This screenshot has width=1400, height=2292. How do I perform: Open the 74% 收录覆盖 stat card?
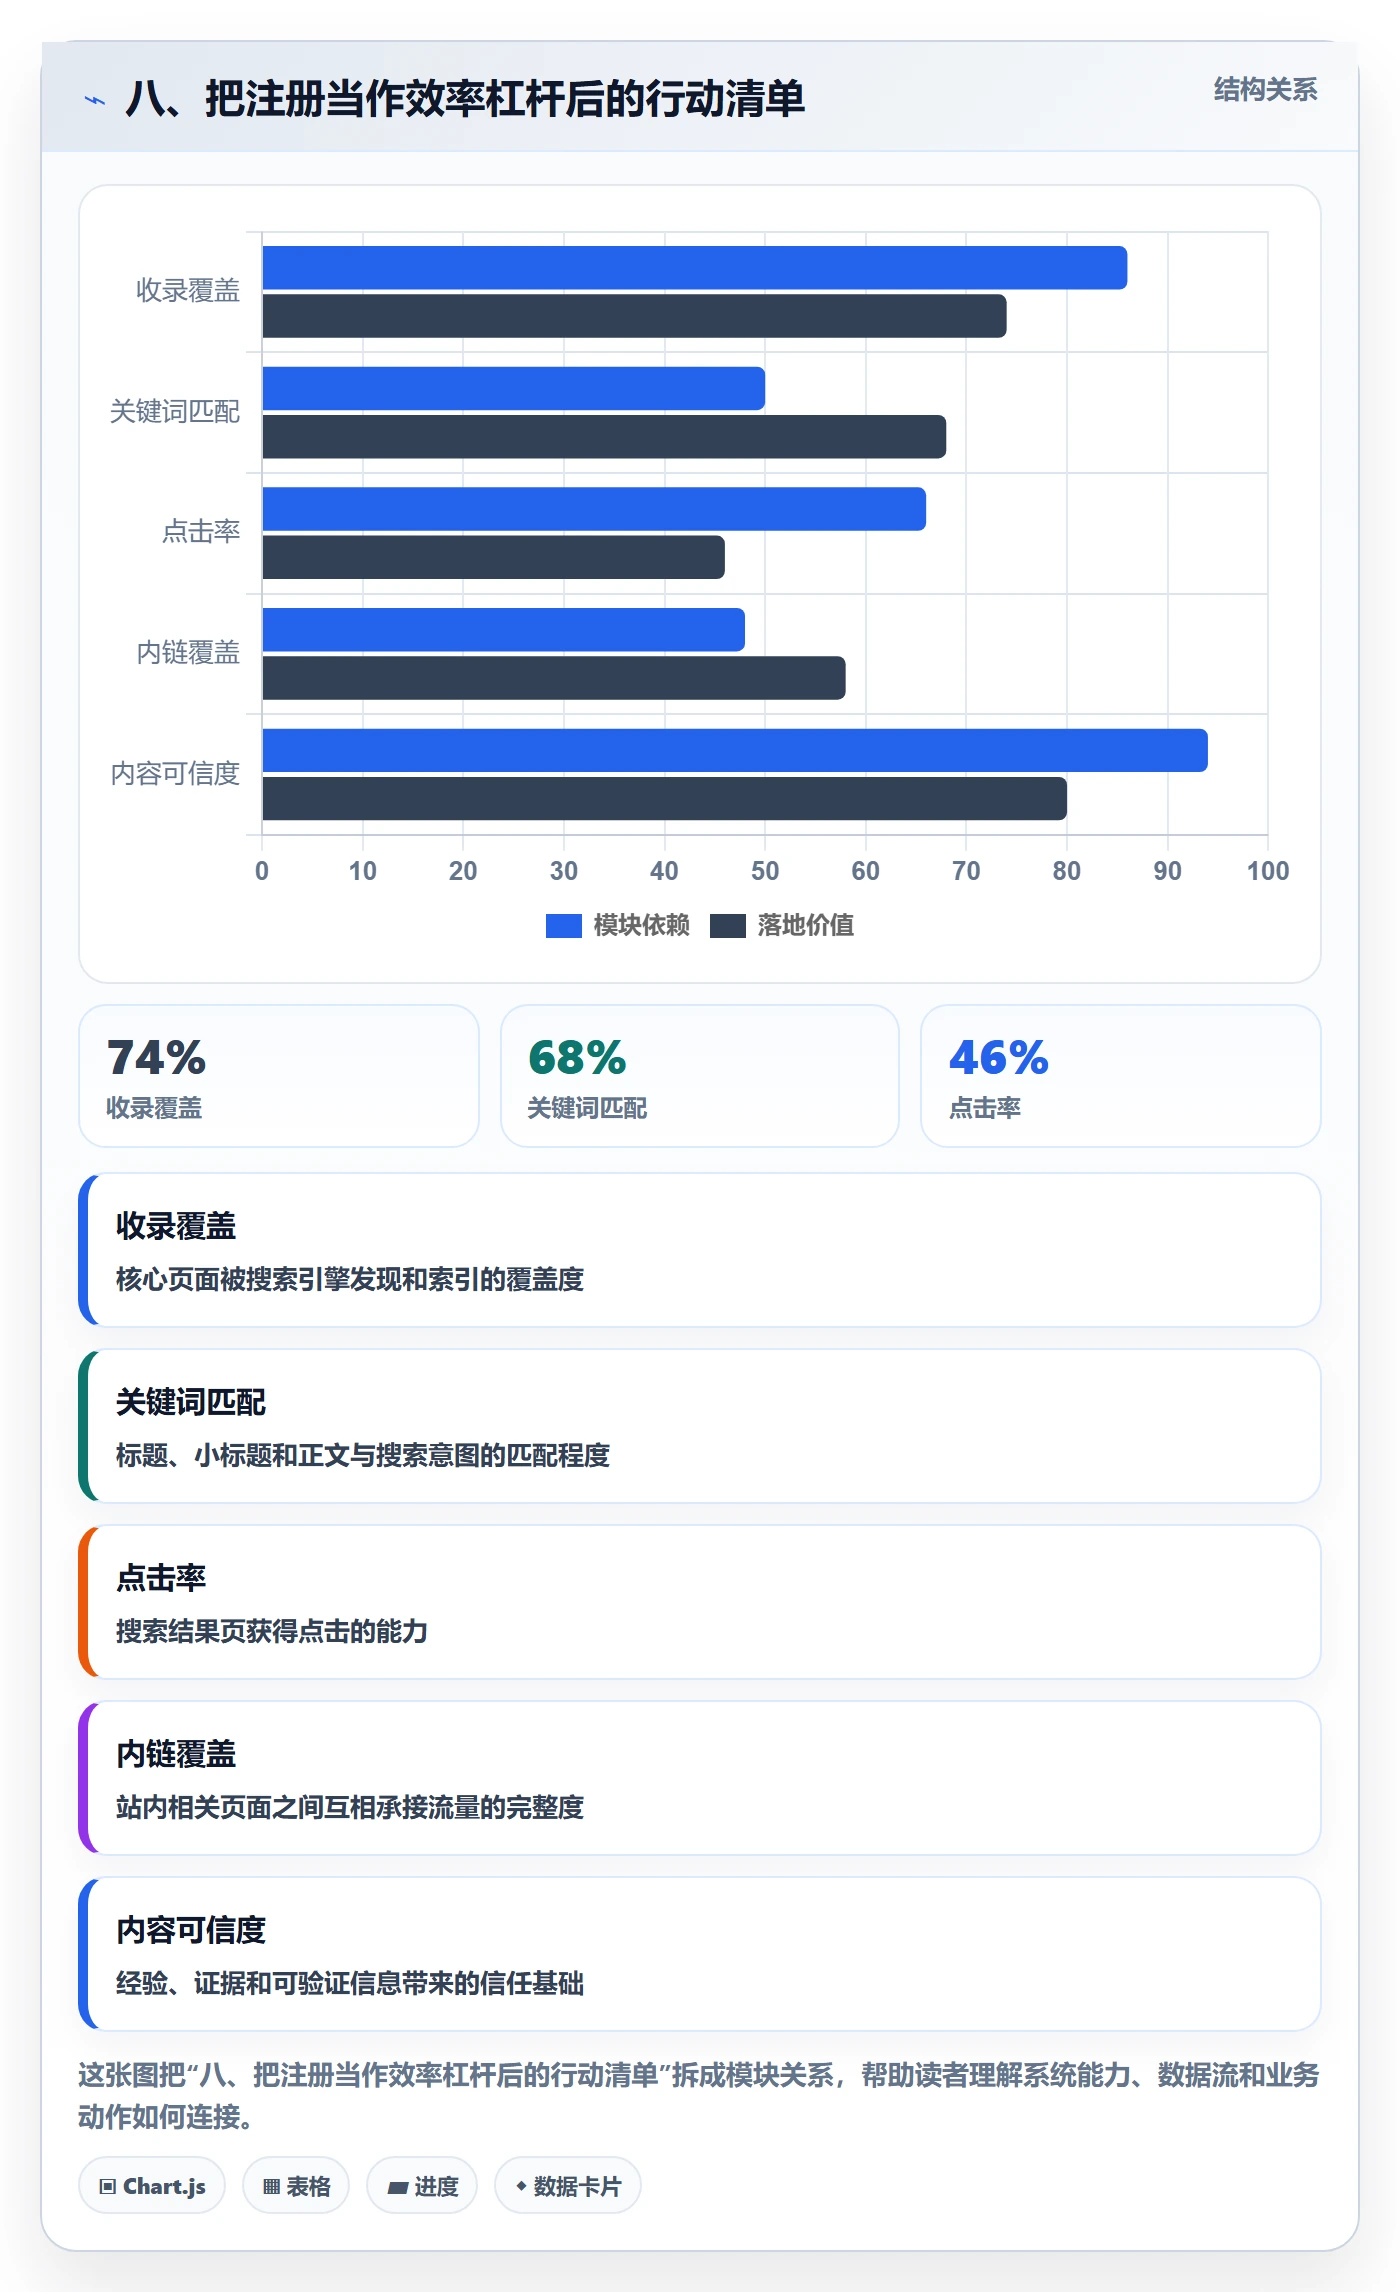pyautogui.click(x=279, y=1076)
